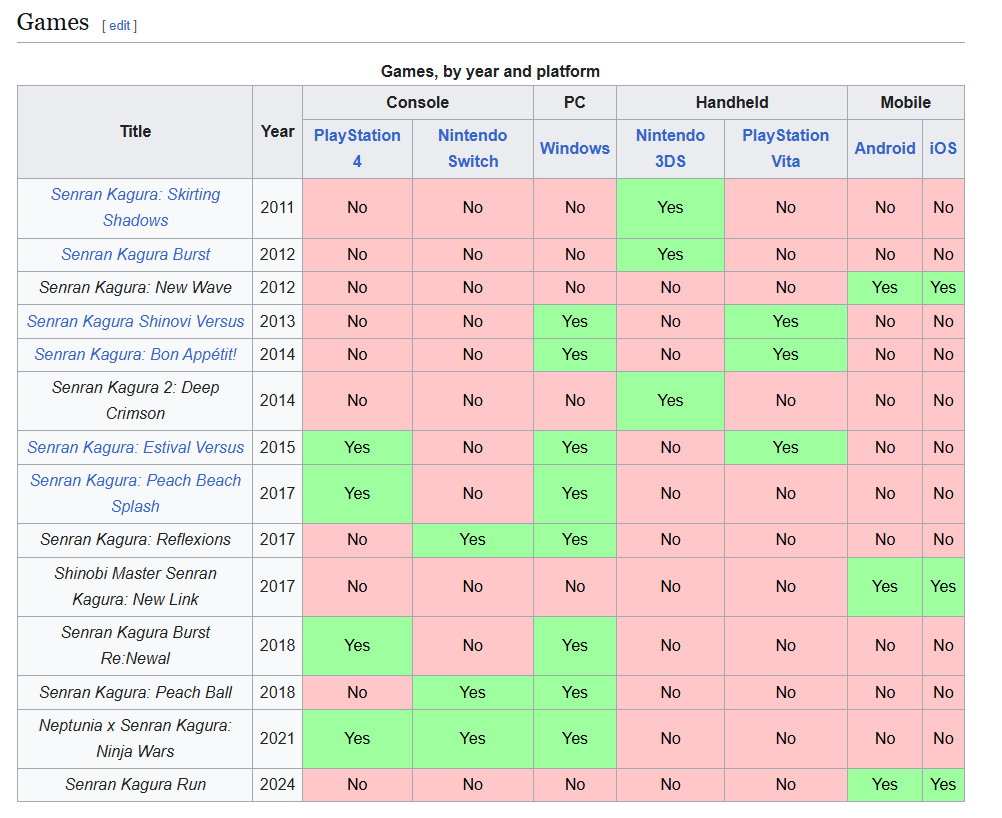Image resolution: width=1002 pixels, height=818 pixels.
Task: Open the iOS column header link
Action: click(x=943, y=148)
